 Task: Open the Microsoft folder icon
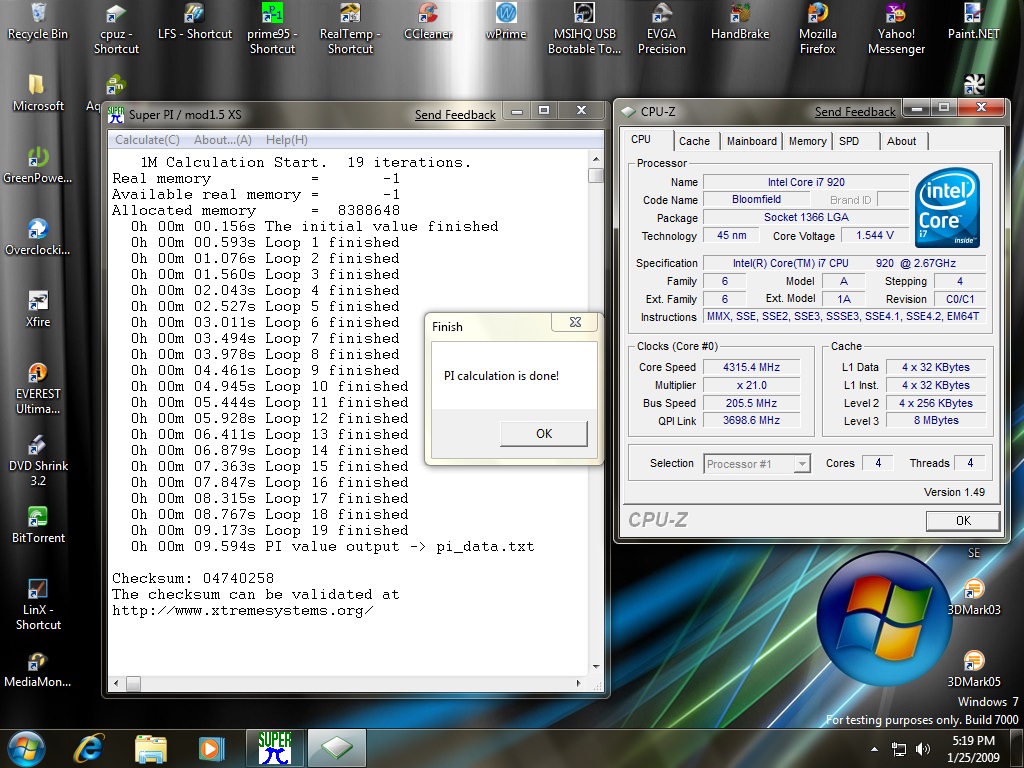point(38,93)
